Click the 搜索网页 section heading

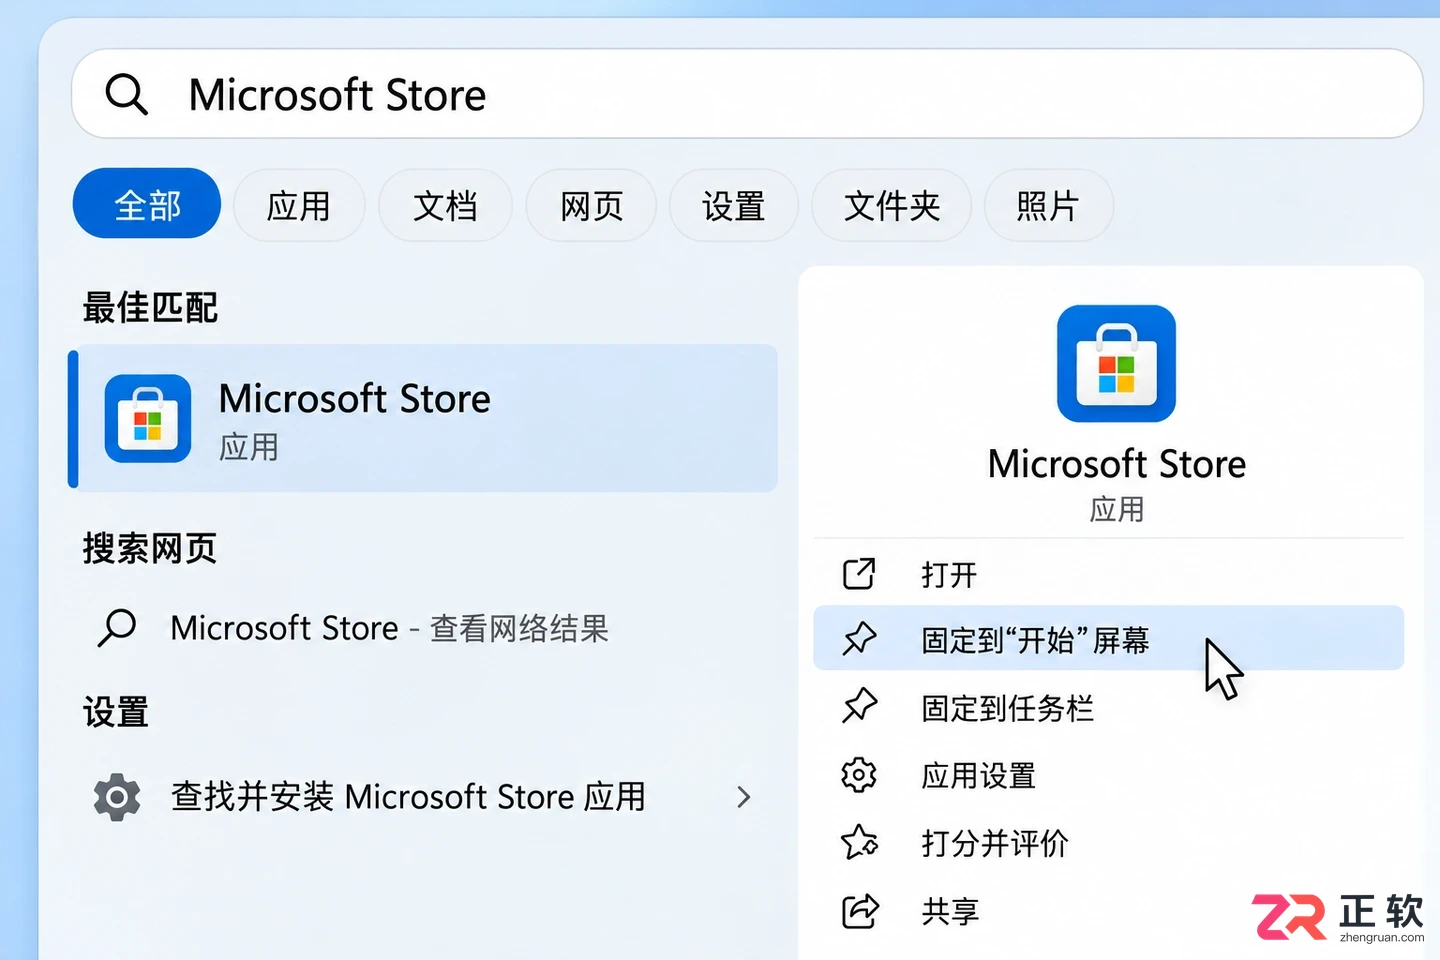click(x=150, y=548)
